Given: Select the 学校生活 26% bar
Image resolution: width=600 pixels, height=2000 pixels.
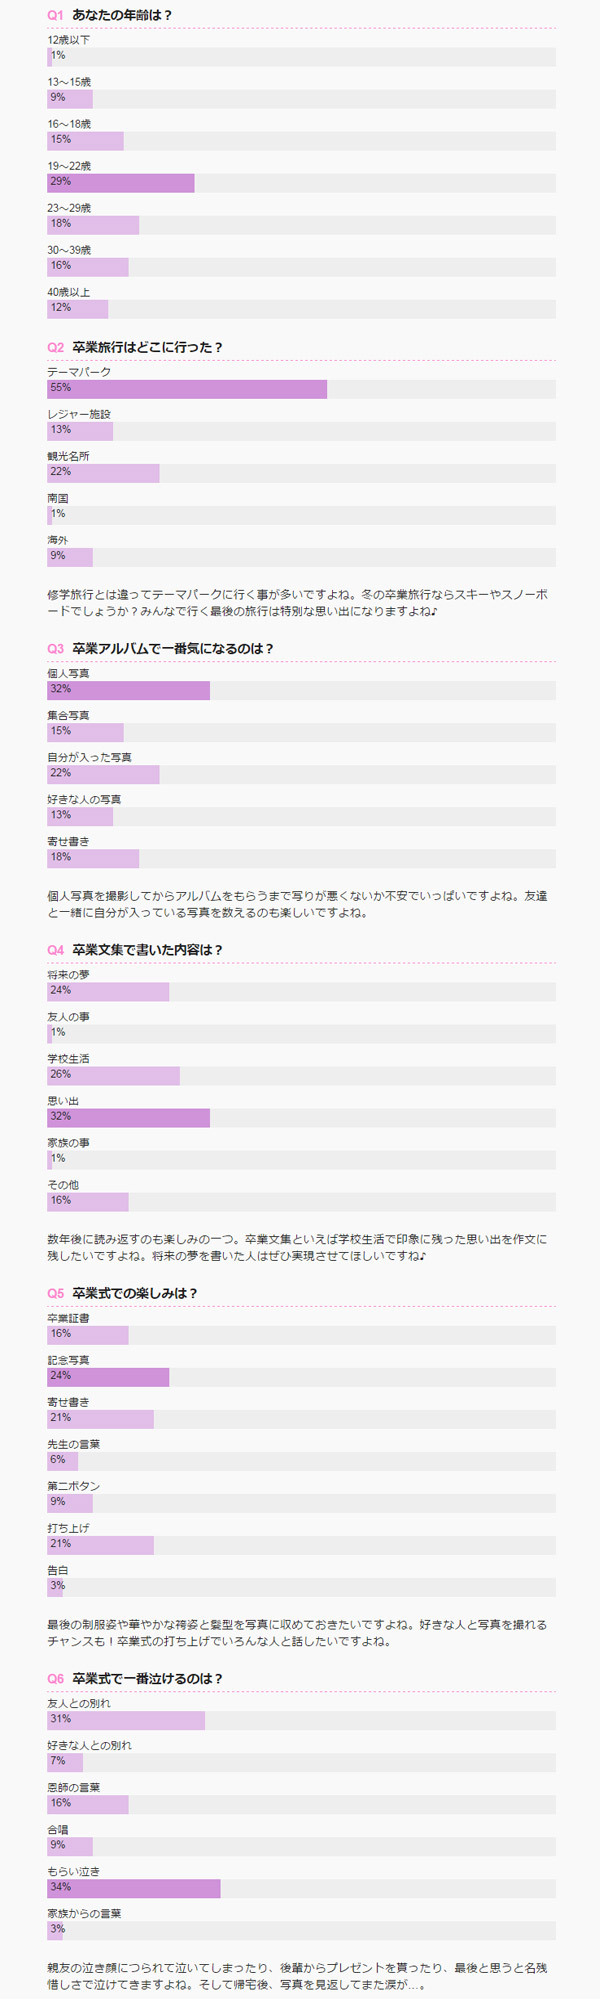Looking at the screenshot, I should (113, 1074).
